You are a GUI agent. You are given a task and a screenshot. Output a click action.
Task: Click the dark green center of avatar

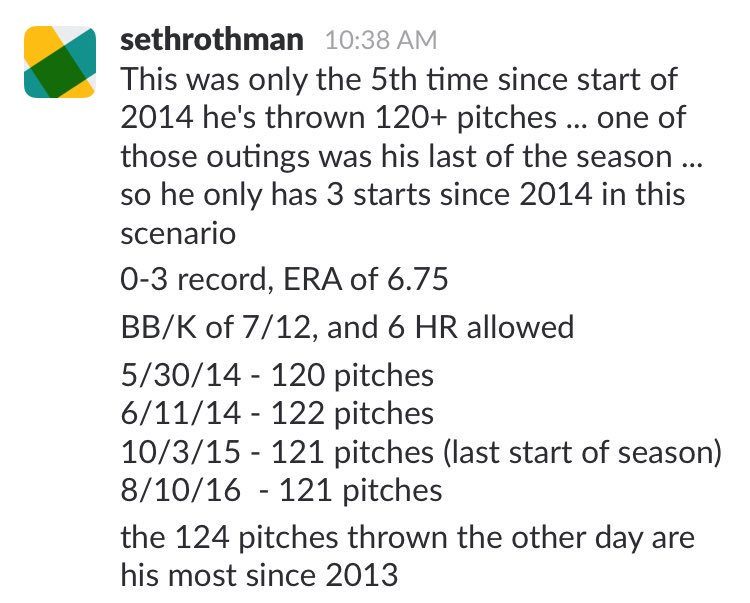(60, 65)
